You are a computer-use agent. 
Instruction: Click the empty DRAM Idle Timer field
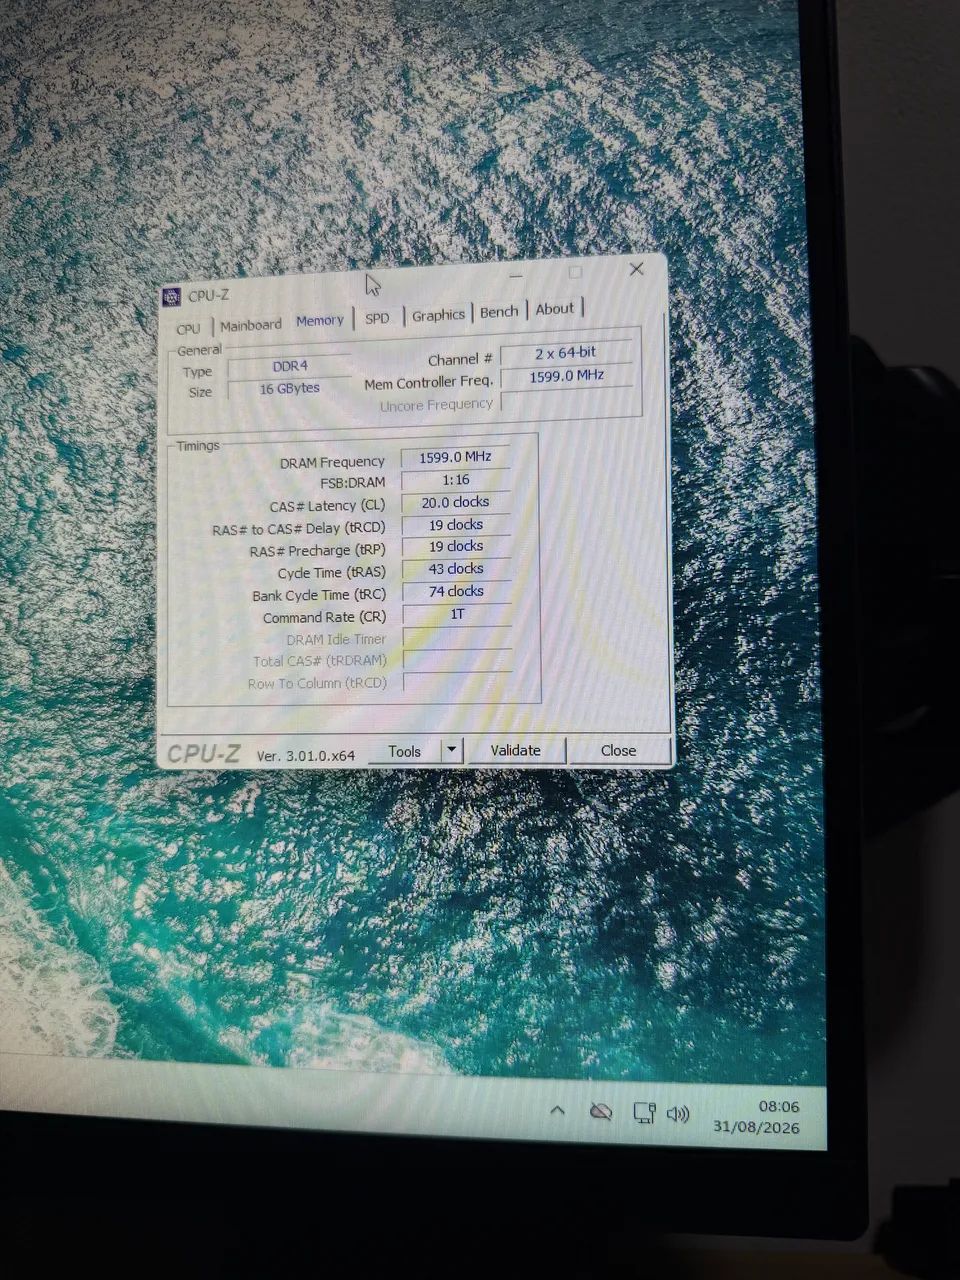(x=457, y=637)
